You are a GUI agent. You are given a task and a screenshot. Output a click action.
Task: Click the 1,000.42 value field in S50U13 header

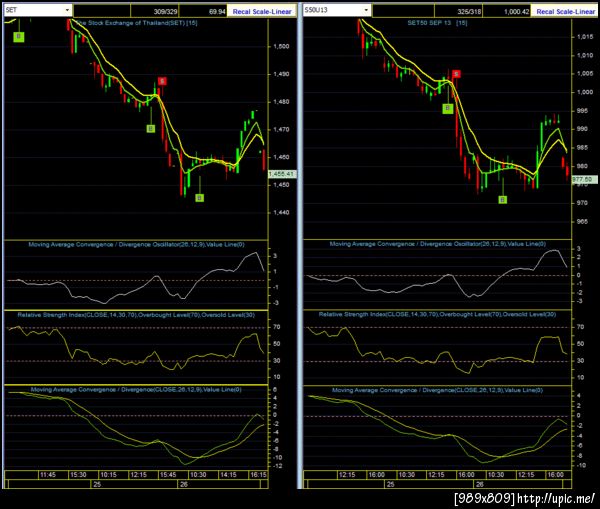506,11
